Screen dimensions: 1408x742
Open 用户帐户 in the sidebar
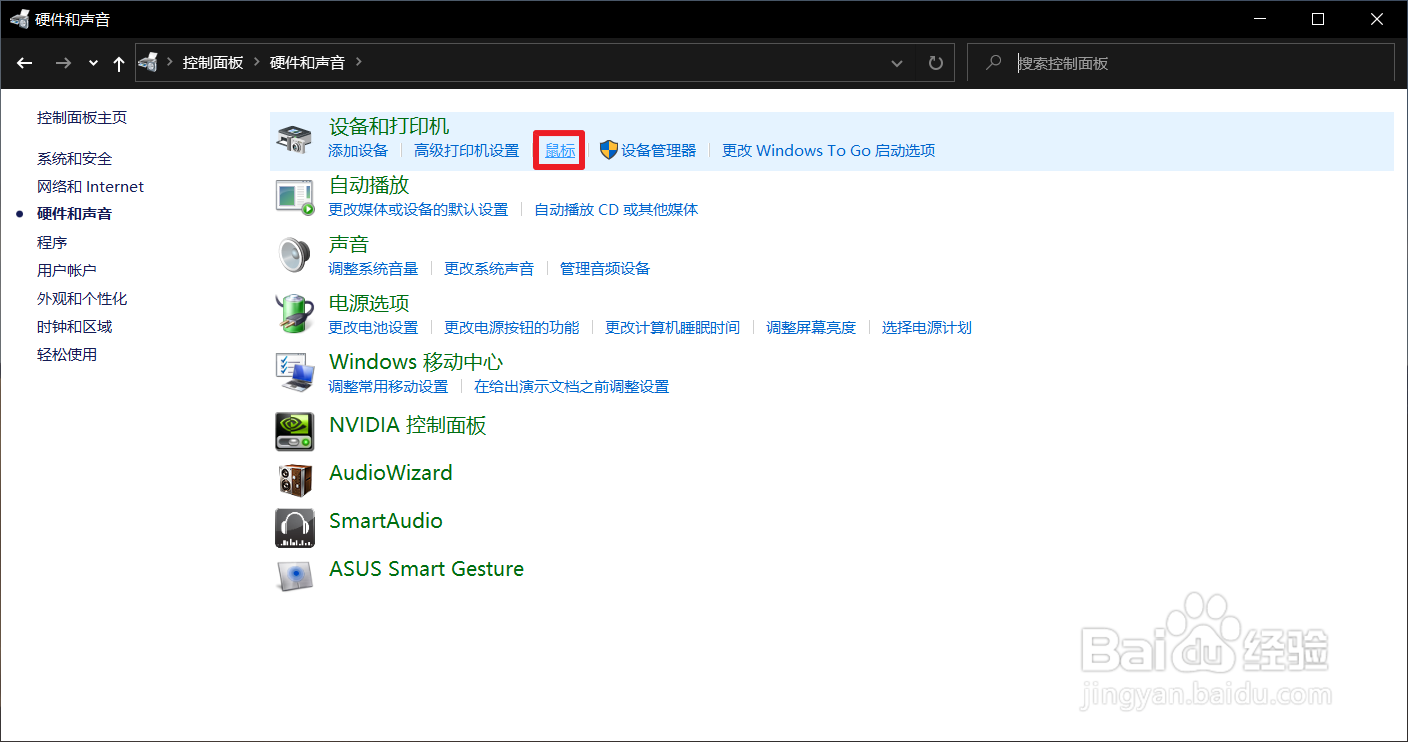(x=67, y=271)
